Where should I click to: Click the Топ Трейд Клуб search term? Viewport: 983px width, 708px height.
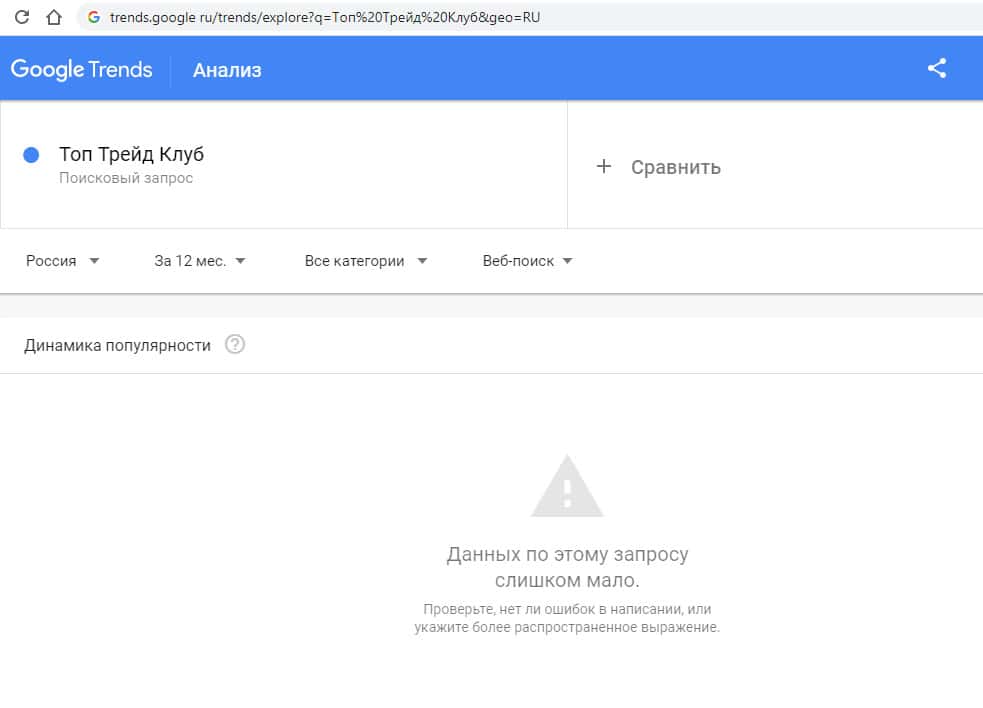131,155
